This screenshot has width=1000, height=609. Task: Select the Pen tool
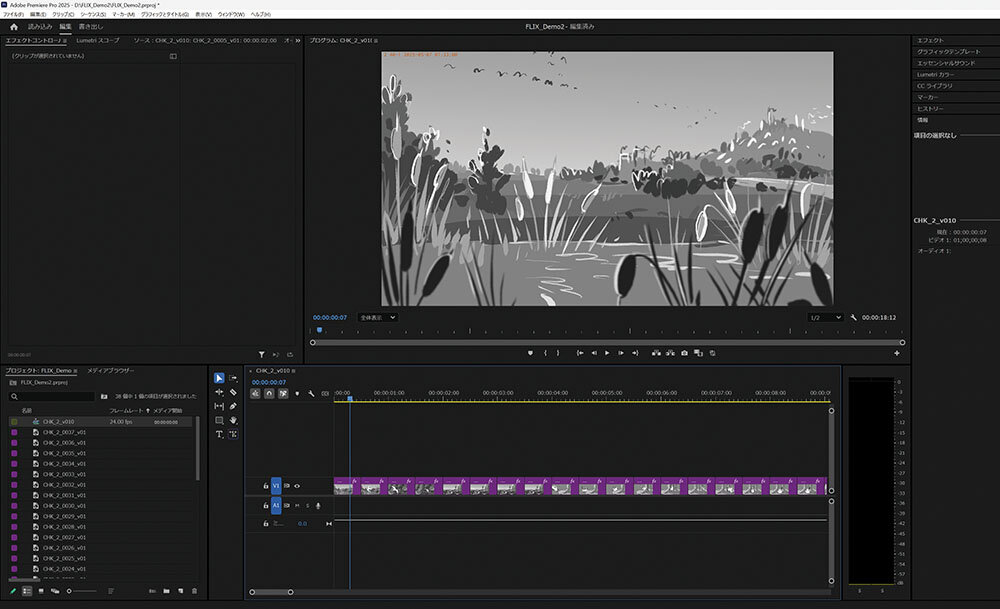point(233,406)
